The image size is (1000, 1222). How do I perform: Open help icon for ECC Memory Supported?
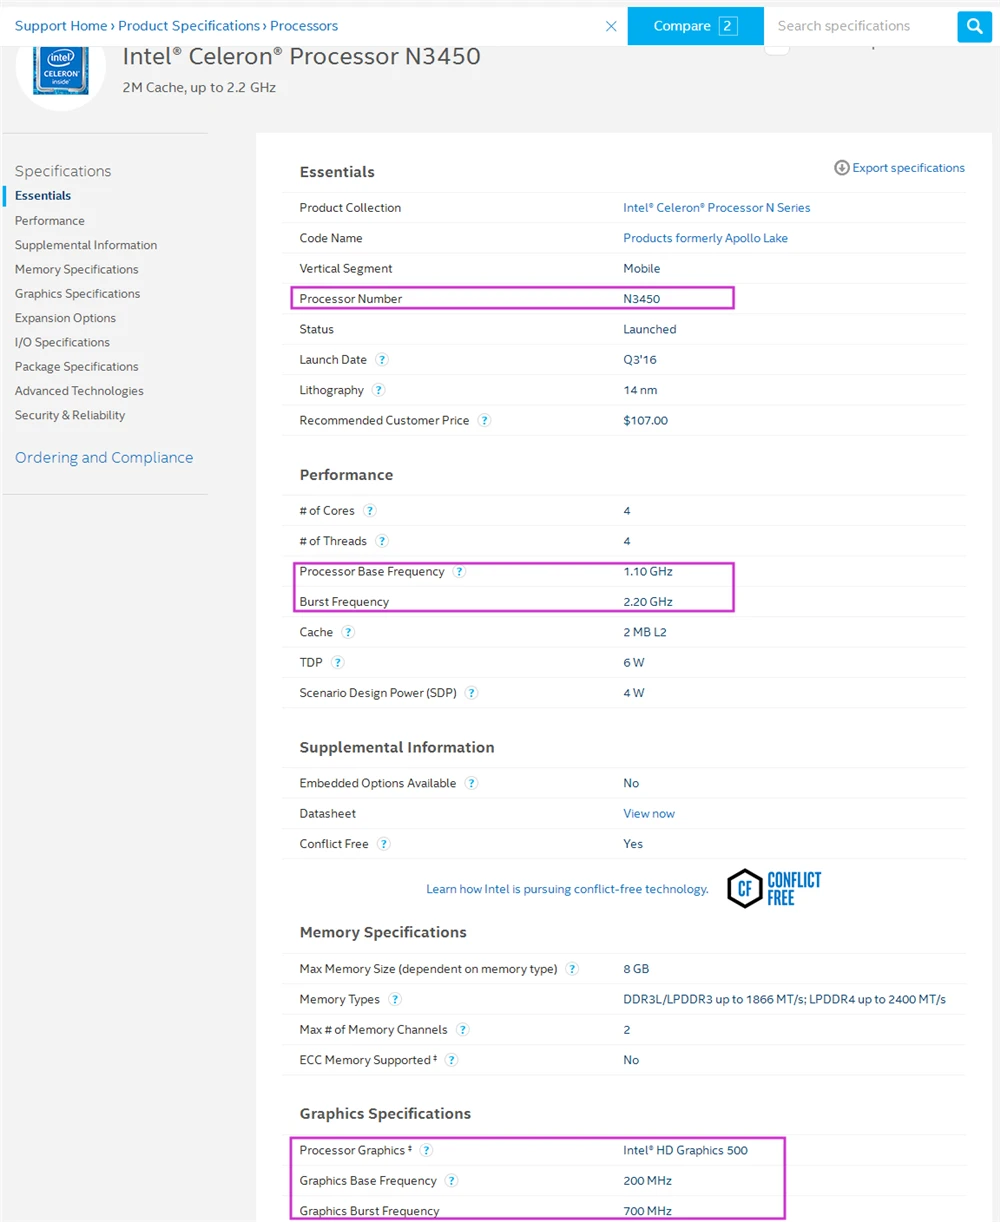[451, 1060]
